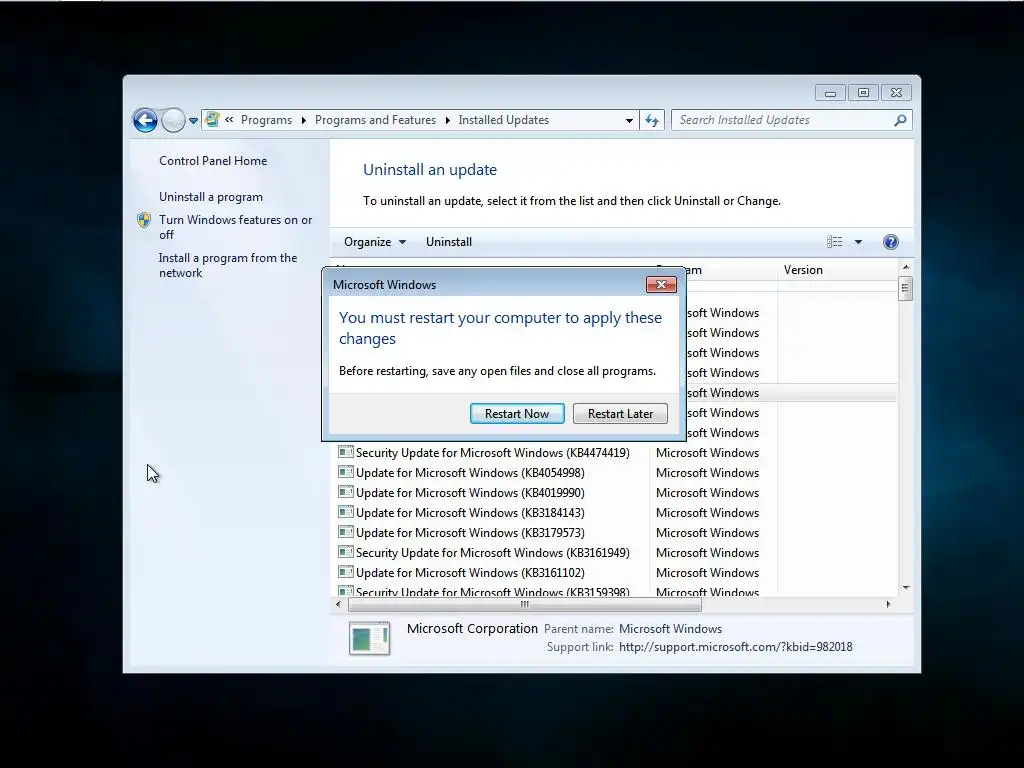Click the greyed Forward navigation button
The image size is (1024, 768).
[173, 120]
